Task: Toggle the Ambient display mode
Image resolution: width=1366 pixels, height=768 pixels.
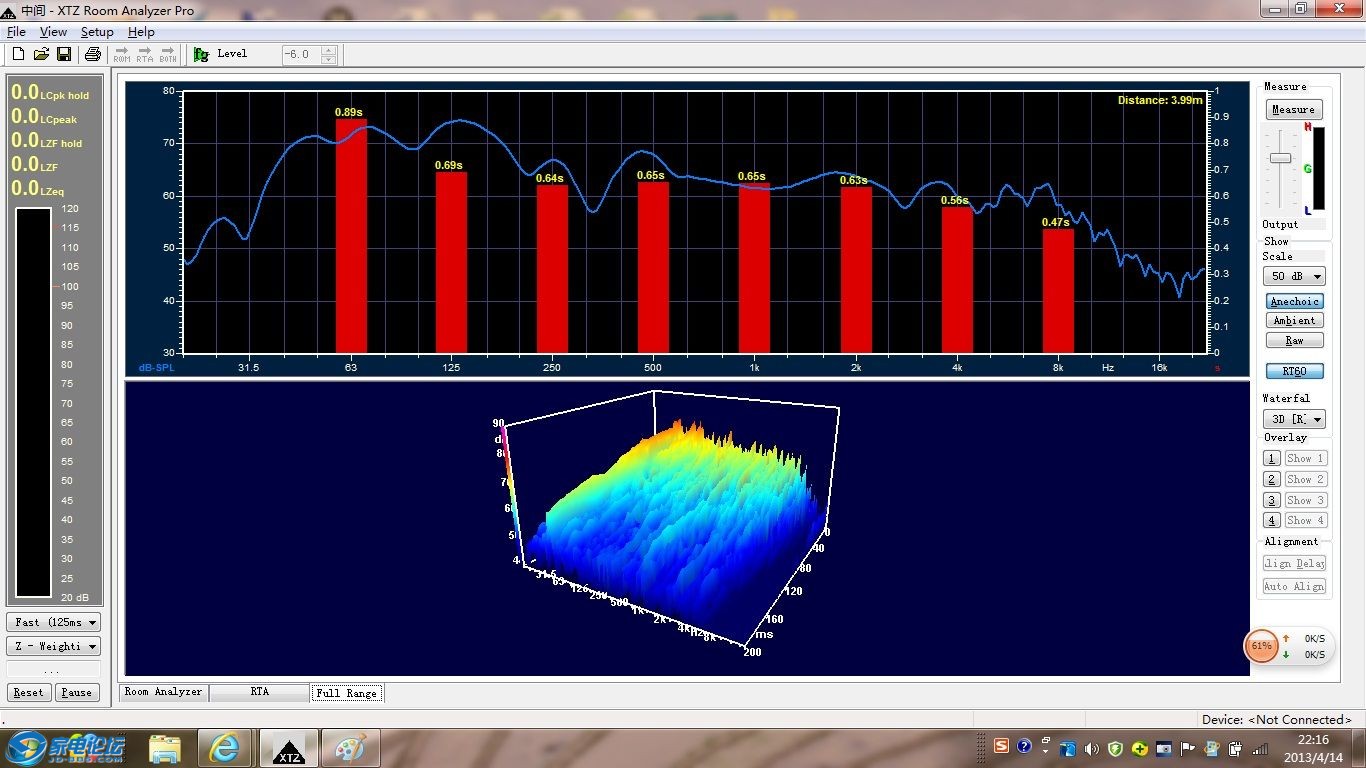Action: (x=1294, y=321)
